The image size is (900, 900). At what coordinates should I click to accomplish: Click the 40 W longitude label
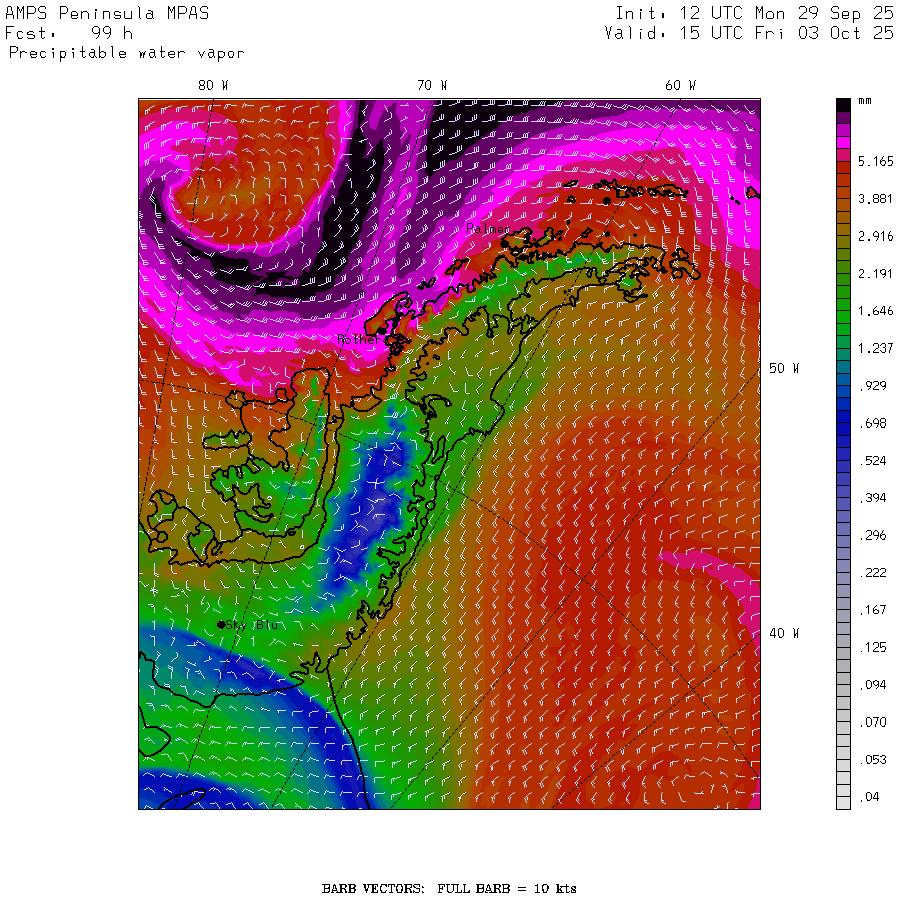[783, 633]
